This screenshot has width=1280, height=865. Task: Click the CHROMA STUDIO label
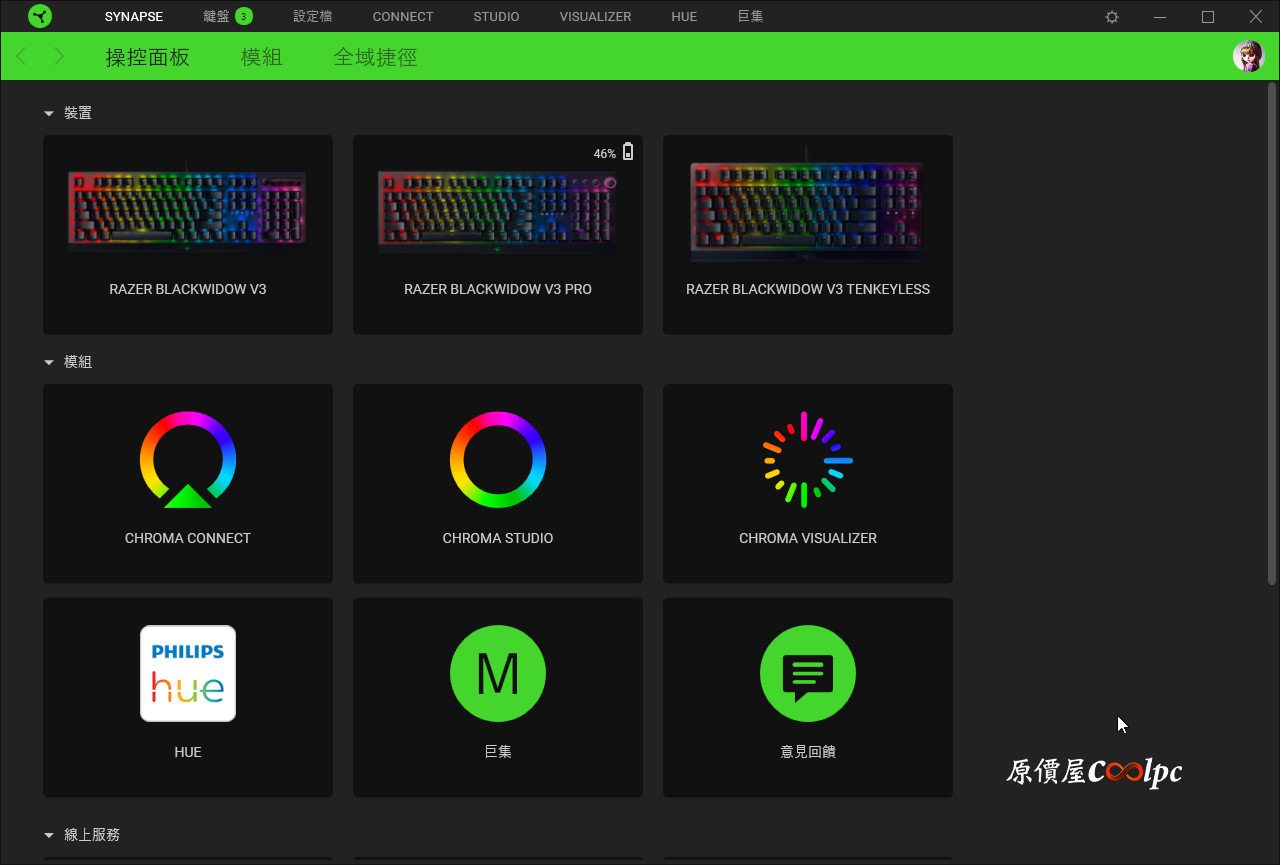click(498, 538)
